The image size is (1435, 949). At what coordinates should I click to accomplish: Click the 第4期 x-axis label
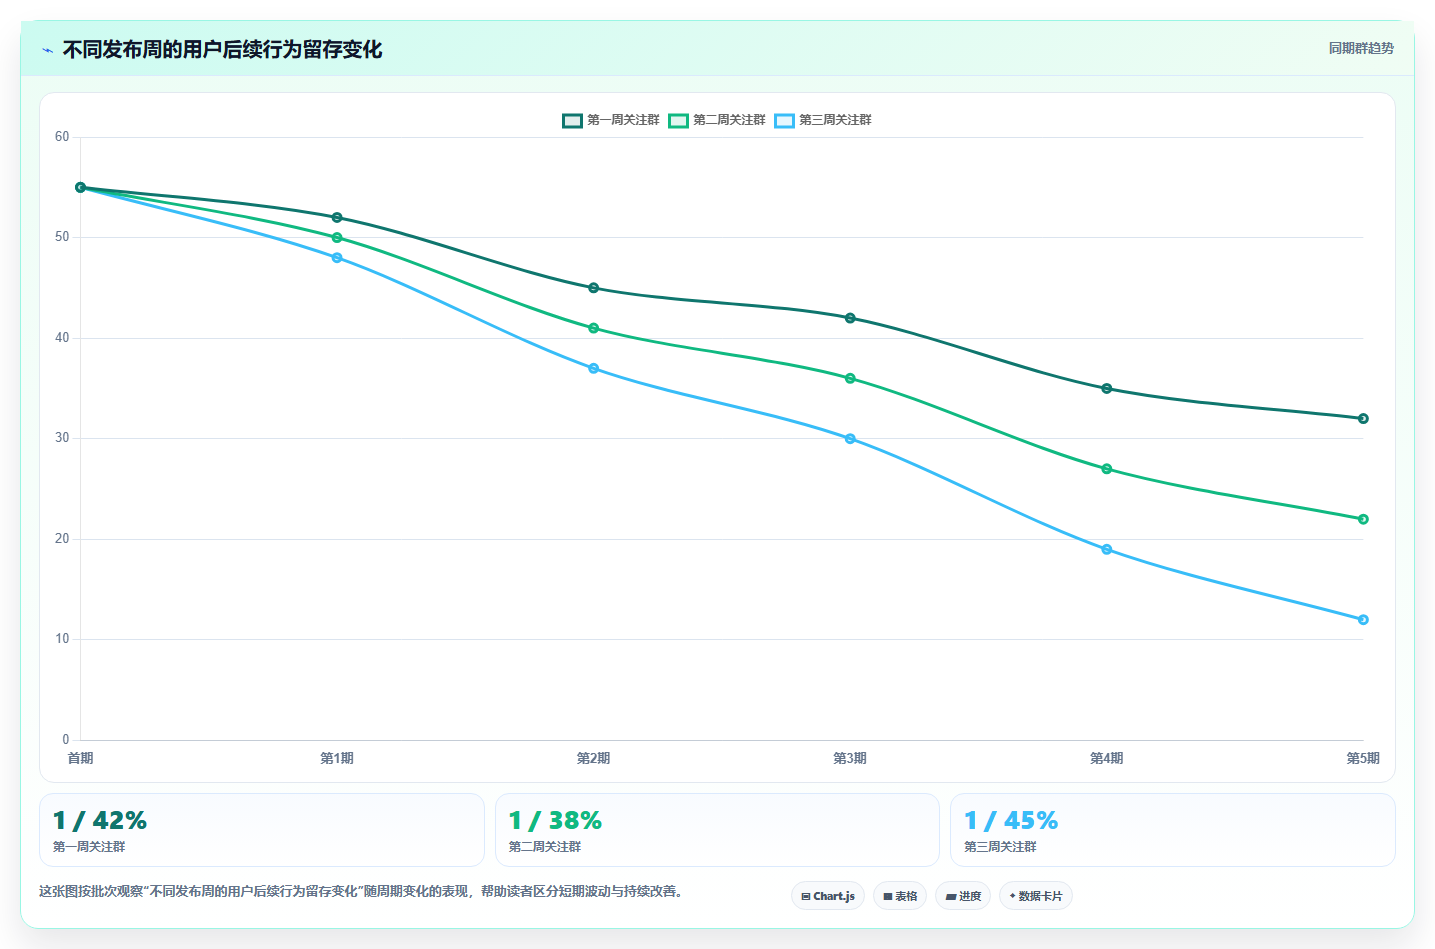click(1107, 758)
